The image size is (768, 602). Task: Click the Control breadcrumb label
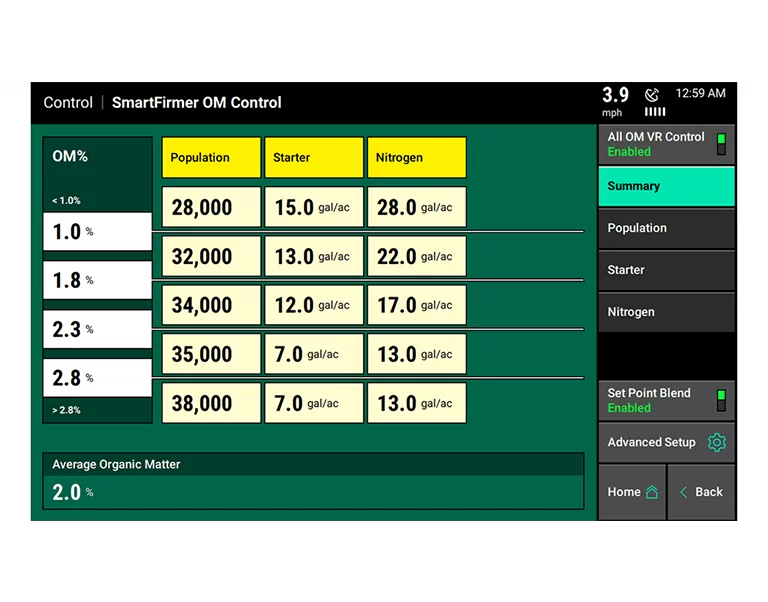pyautogui.click(x=68, y=102)
